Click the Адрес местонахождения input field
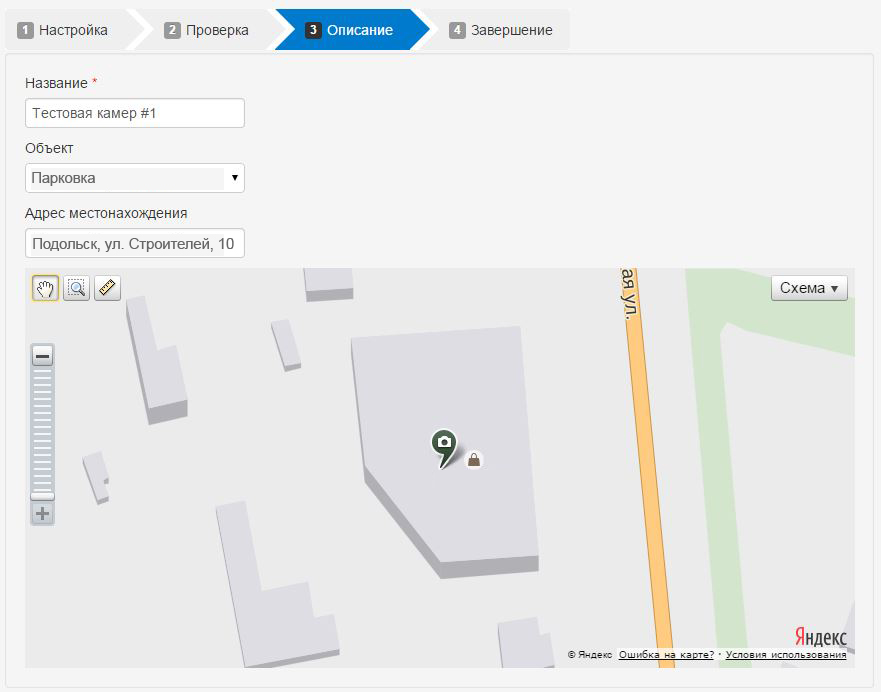Image resolution: width=881 pixels, height=692 pixels. [x=134, y=243]
